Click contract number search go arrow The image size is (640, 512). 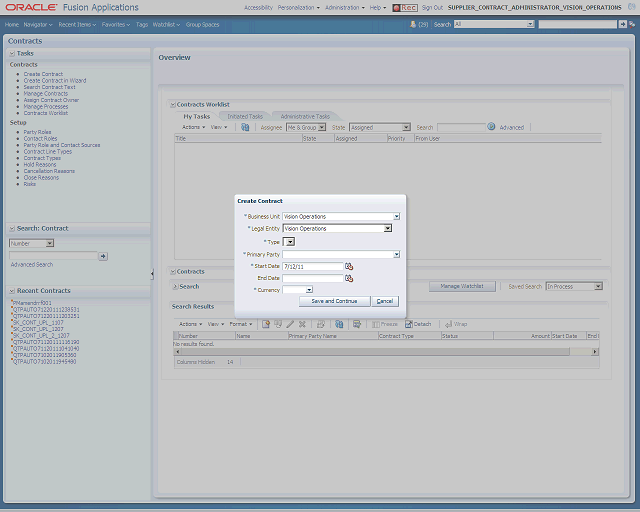coord(103,256)
